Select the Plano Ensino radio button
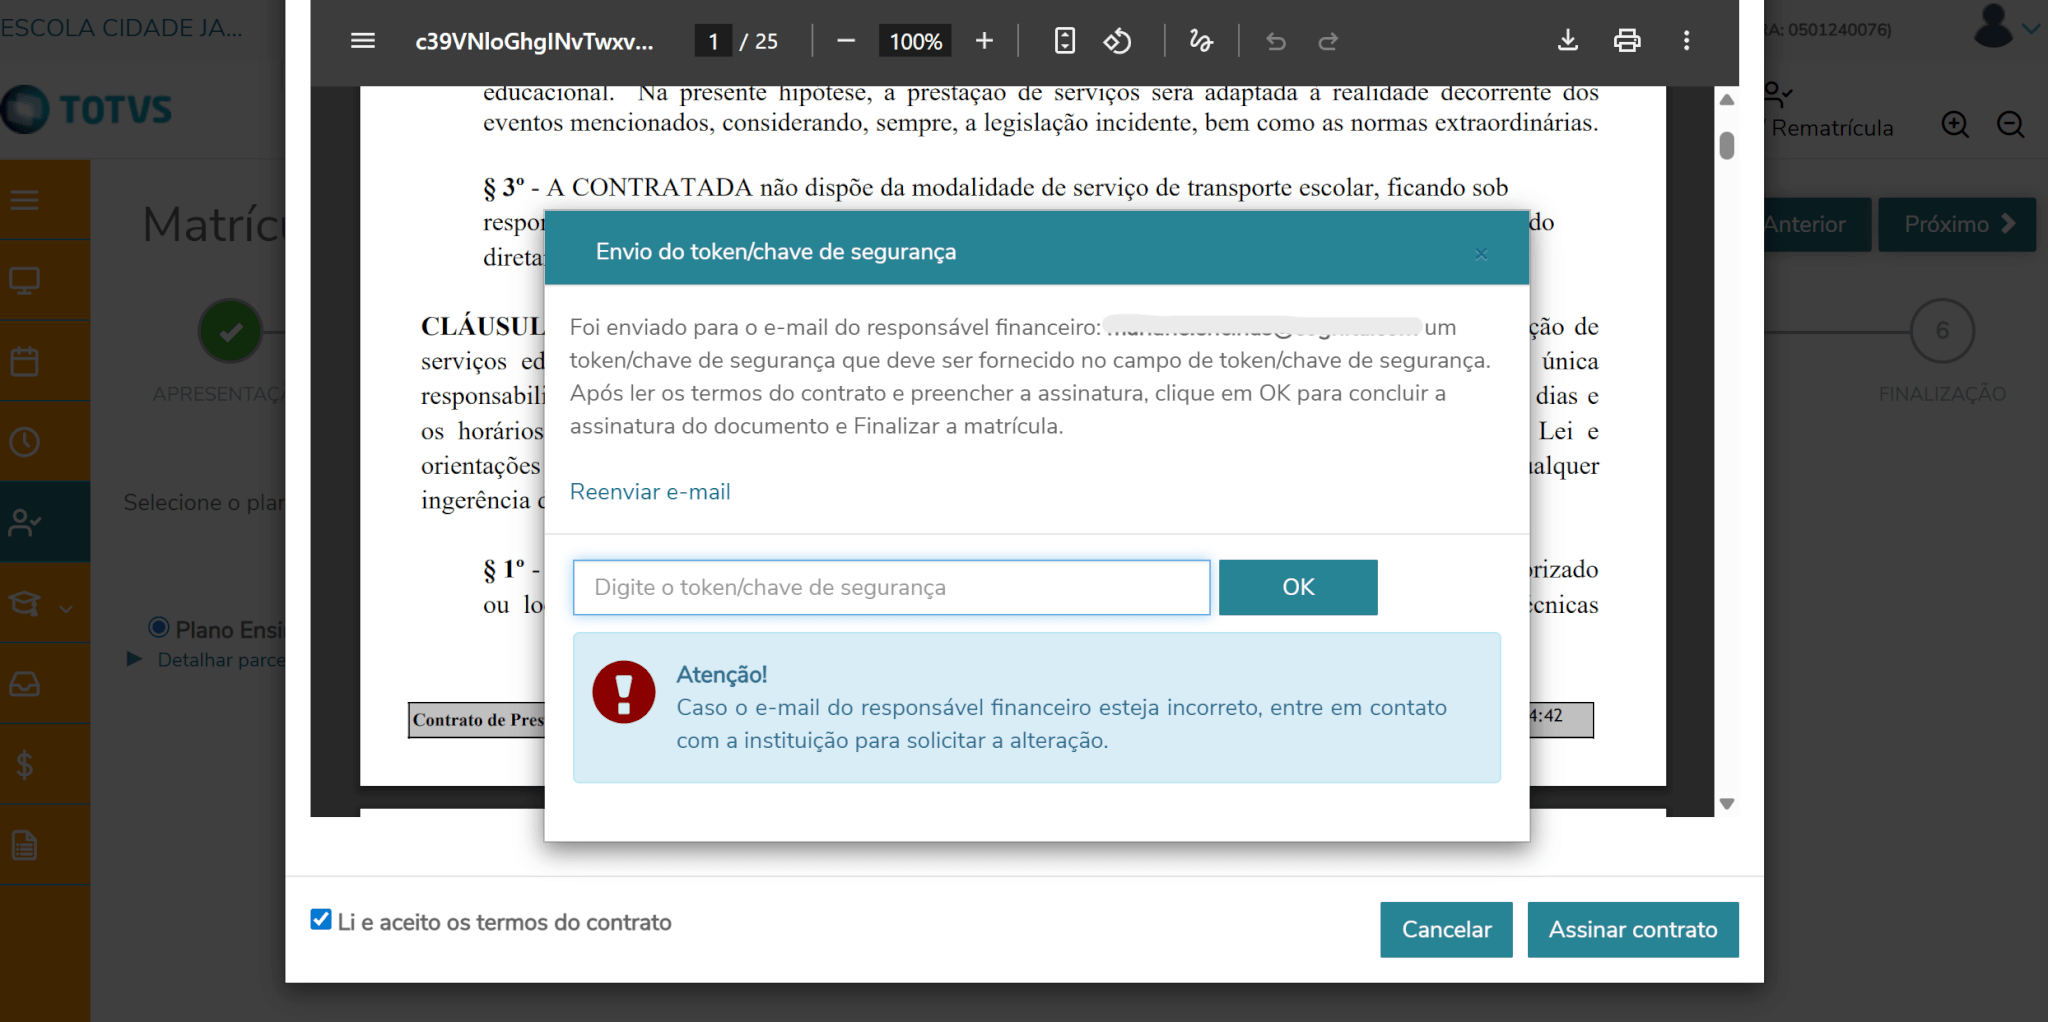The image size is (2048, 1022). 158,628
